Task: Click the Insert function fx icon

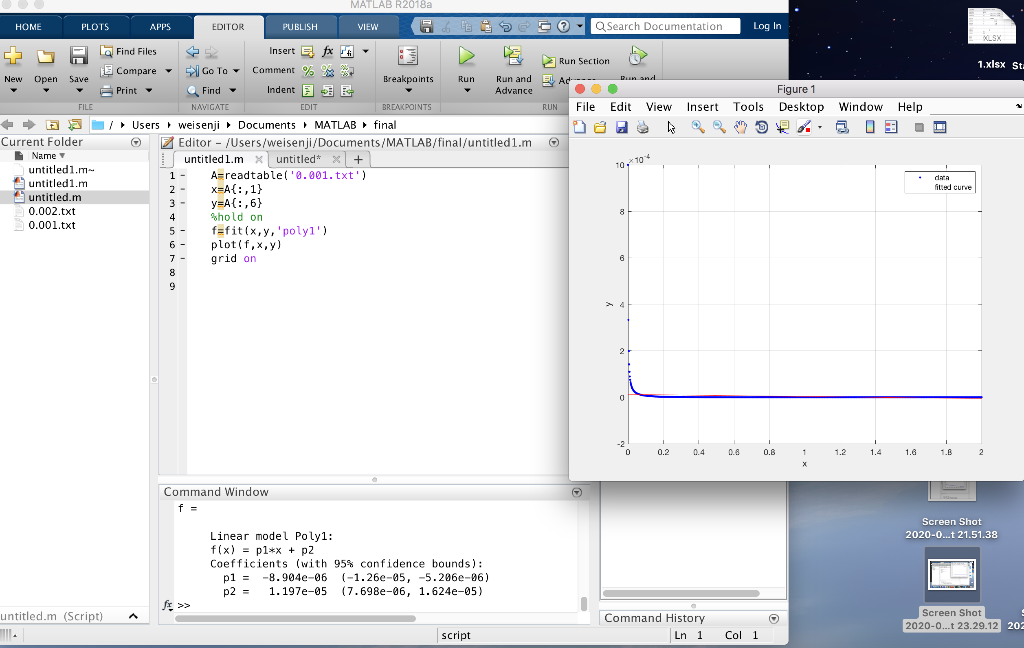Action: tap(326, 51)
